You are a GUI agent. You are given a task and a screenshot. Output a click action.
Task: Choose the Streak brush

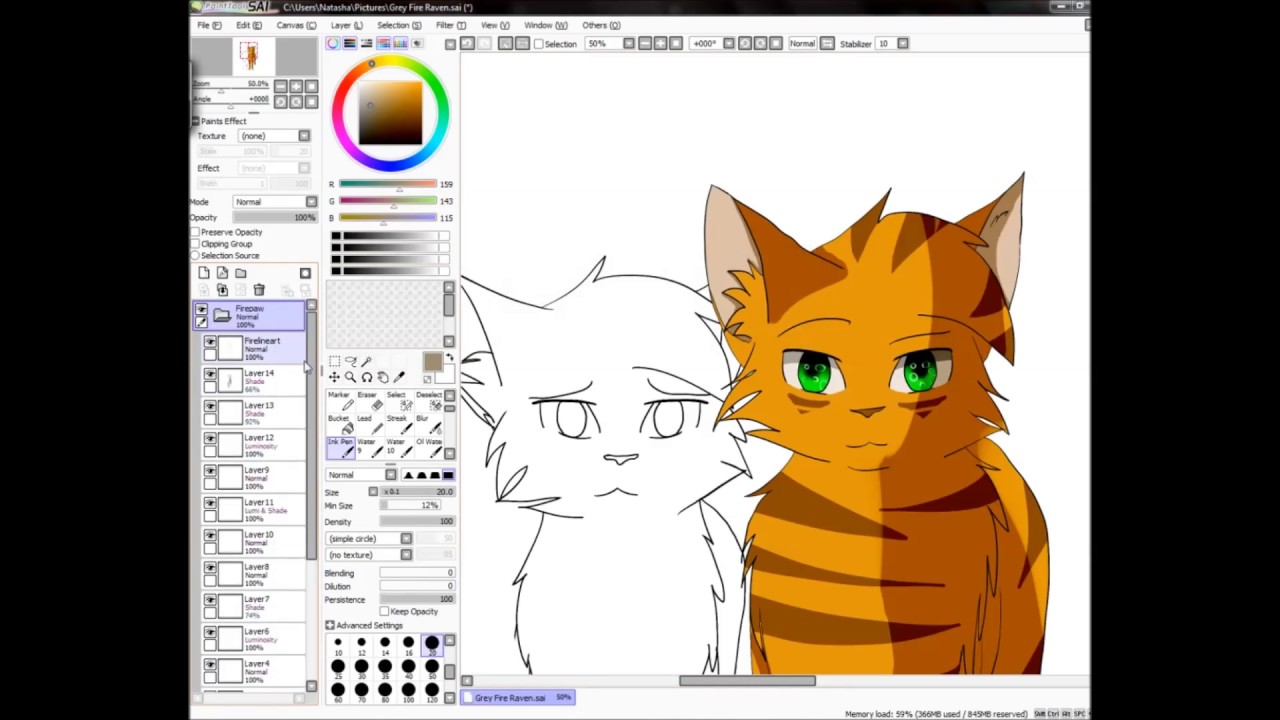(398, 424)
